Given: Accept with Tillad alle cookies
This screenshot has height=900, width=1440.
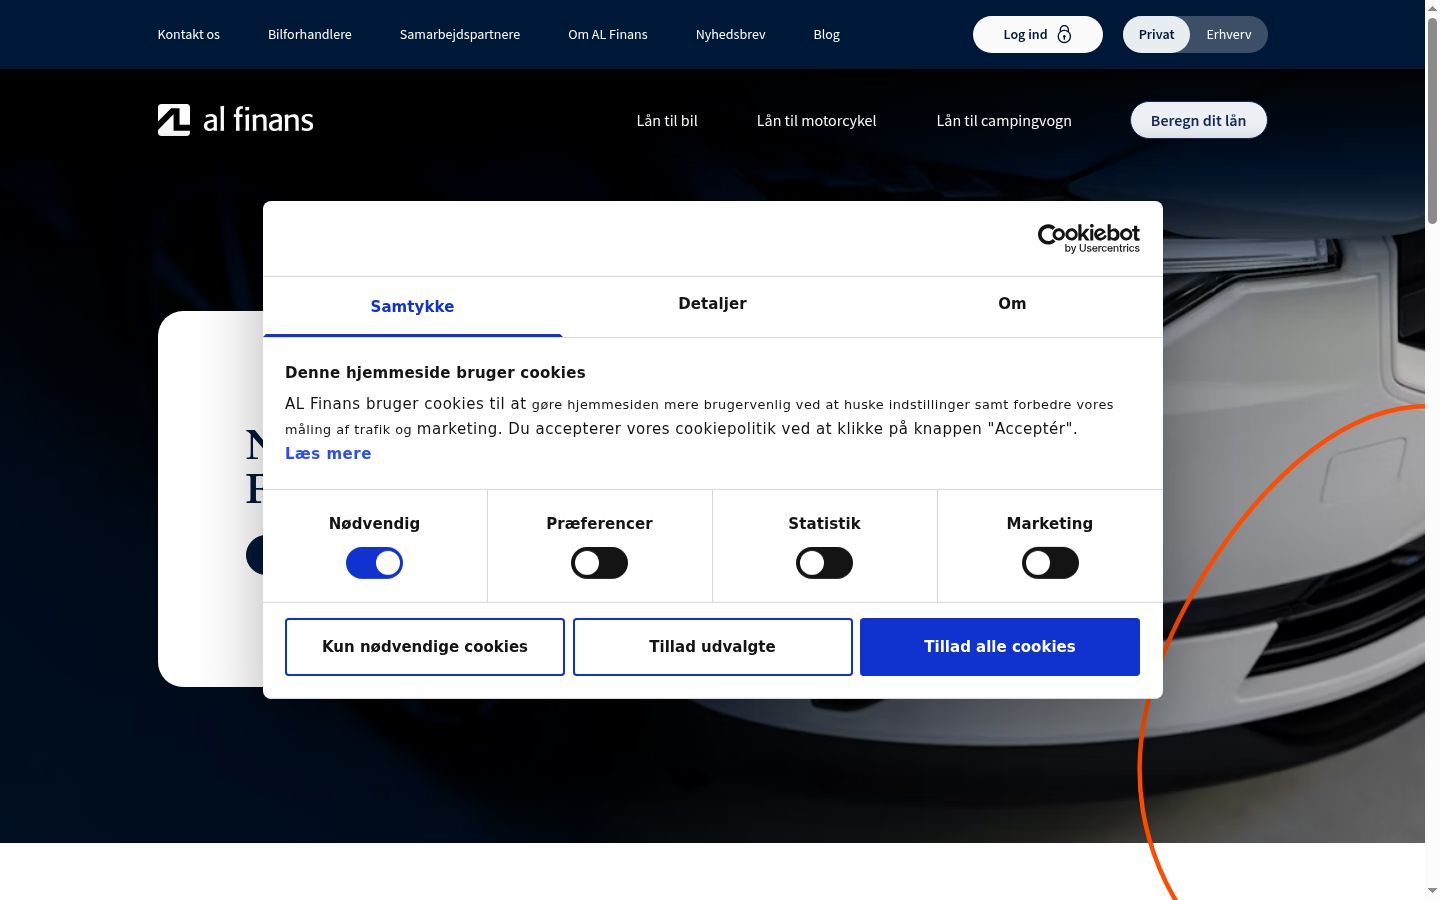Looking at the screenshot, I should point(1000,647).
